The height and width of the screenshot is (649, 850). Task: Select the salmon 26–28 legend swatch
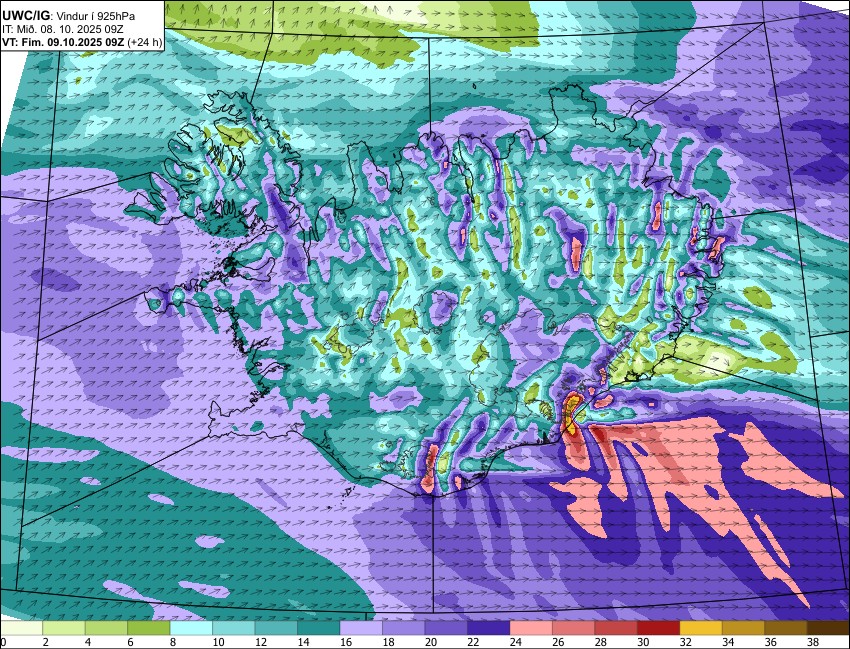pos(574,628)
